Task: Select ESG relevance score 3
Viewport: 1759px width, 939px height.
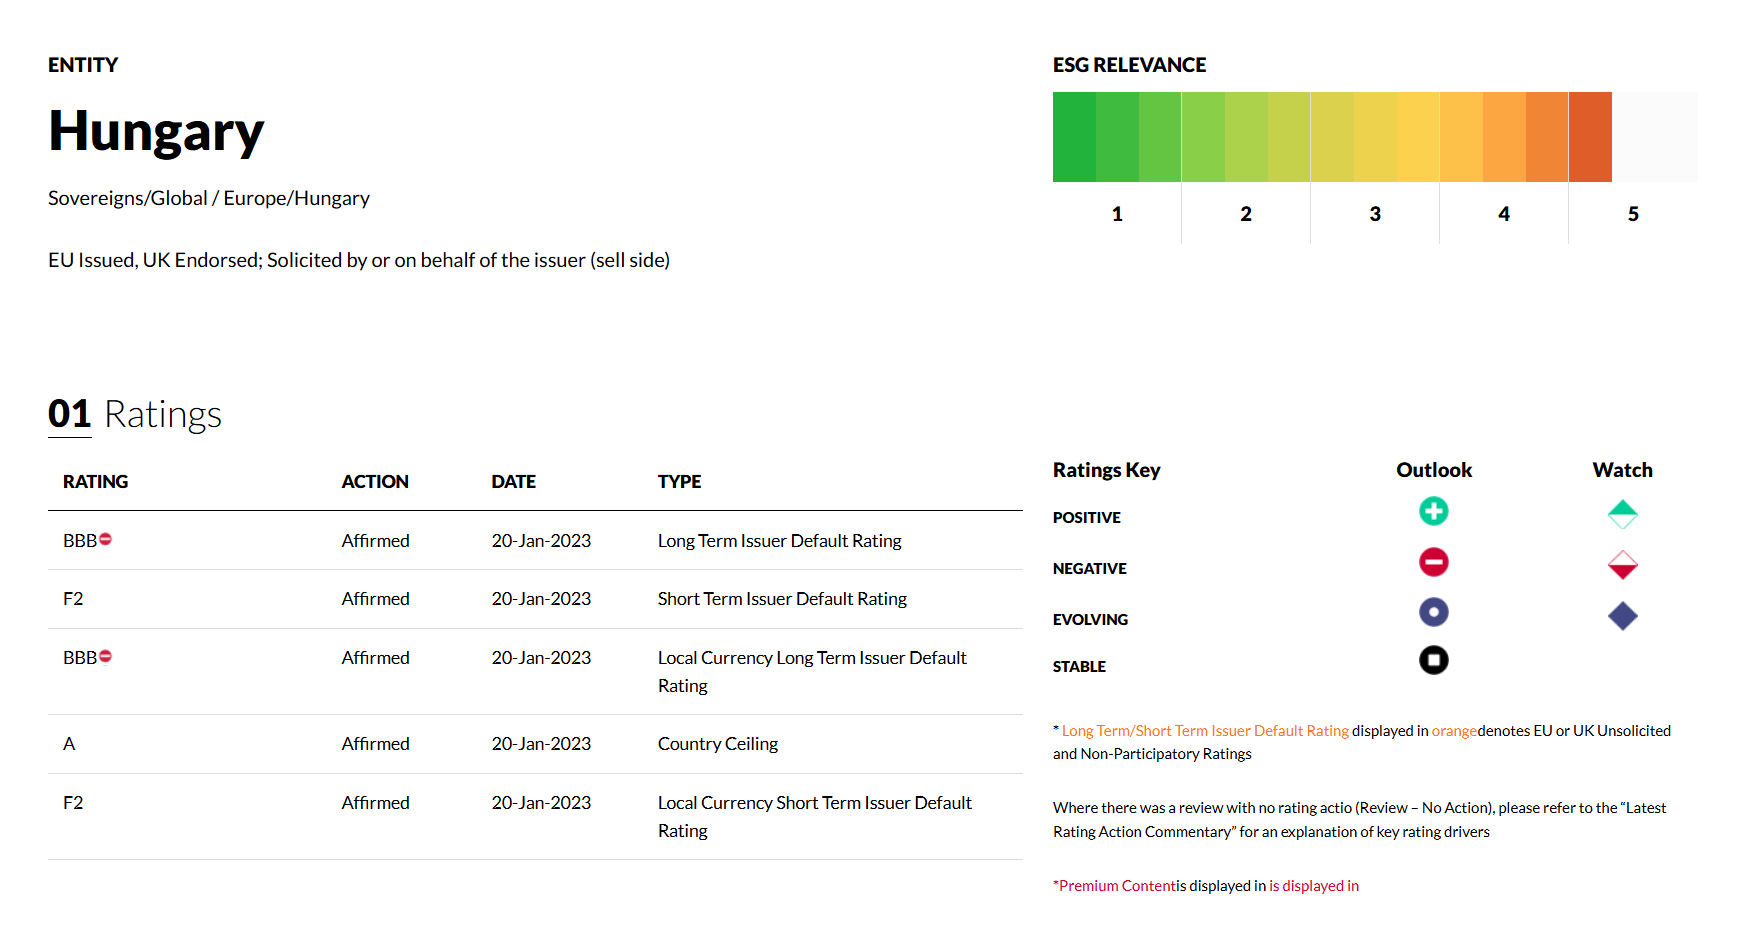Action: click(x=1375, y=214)
